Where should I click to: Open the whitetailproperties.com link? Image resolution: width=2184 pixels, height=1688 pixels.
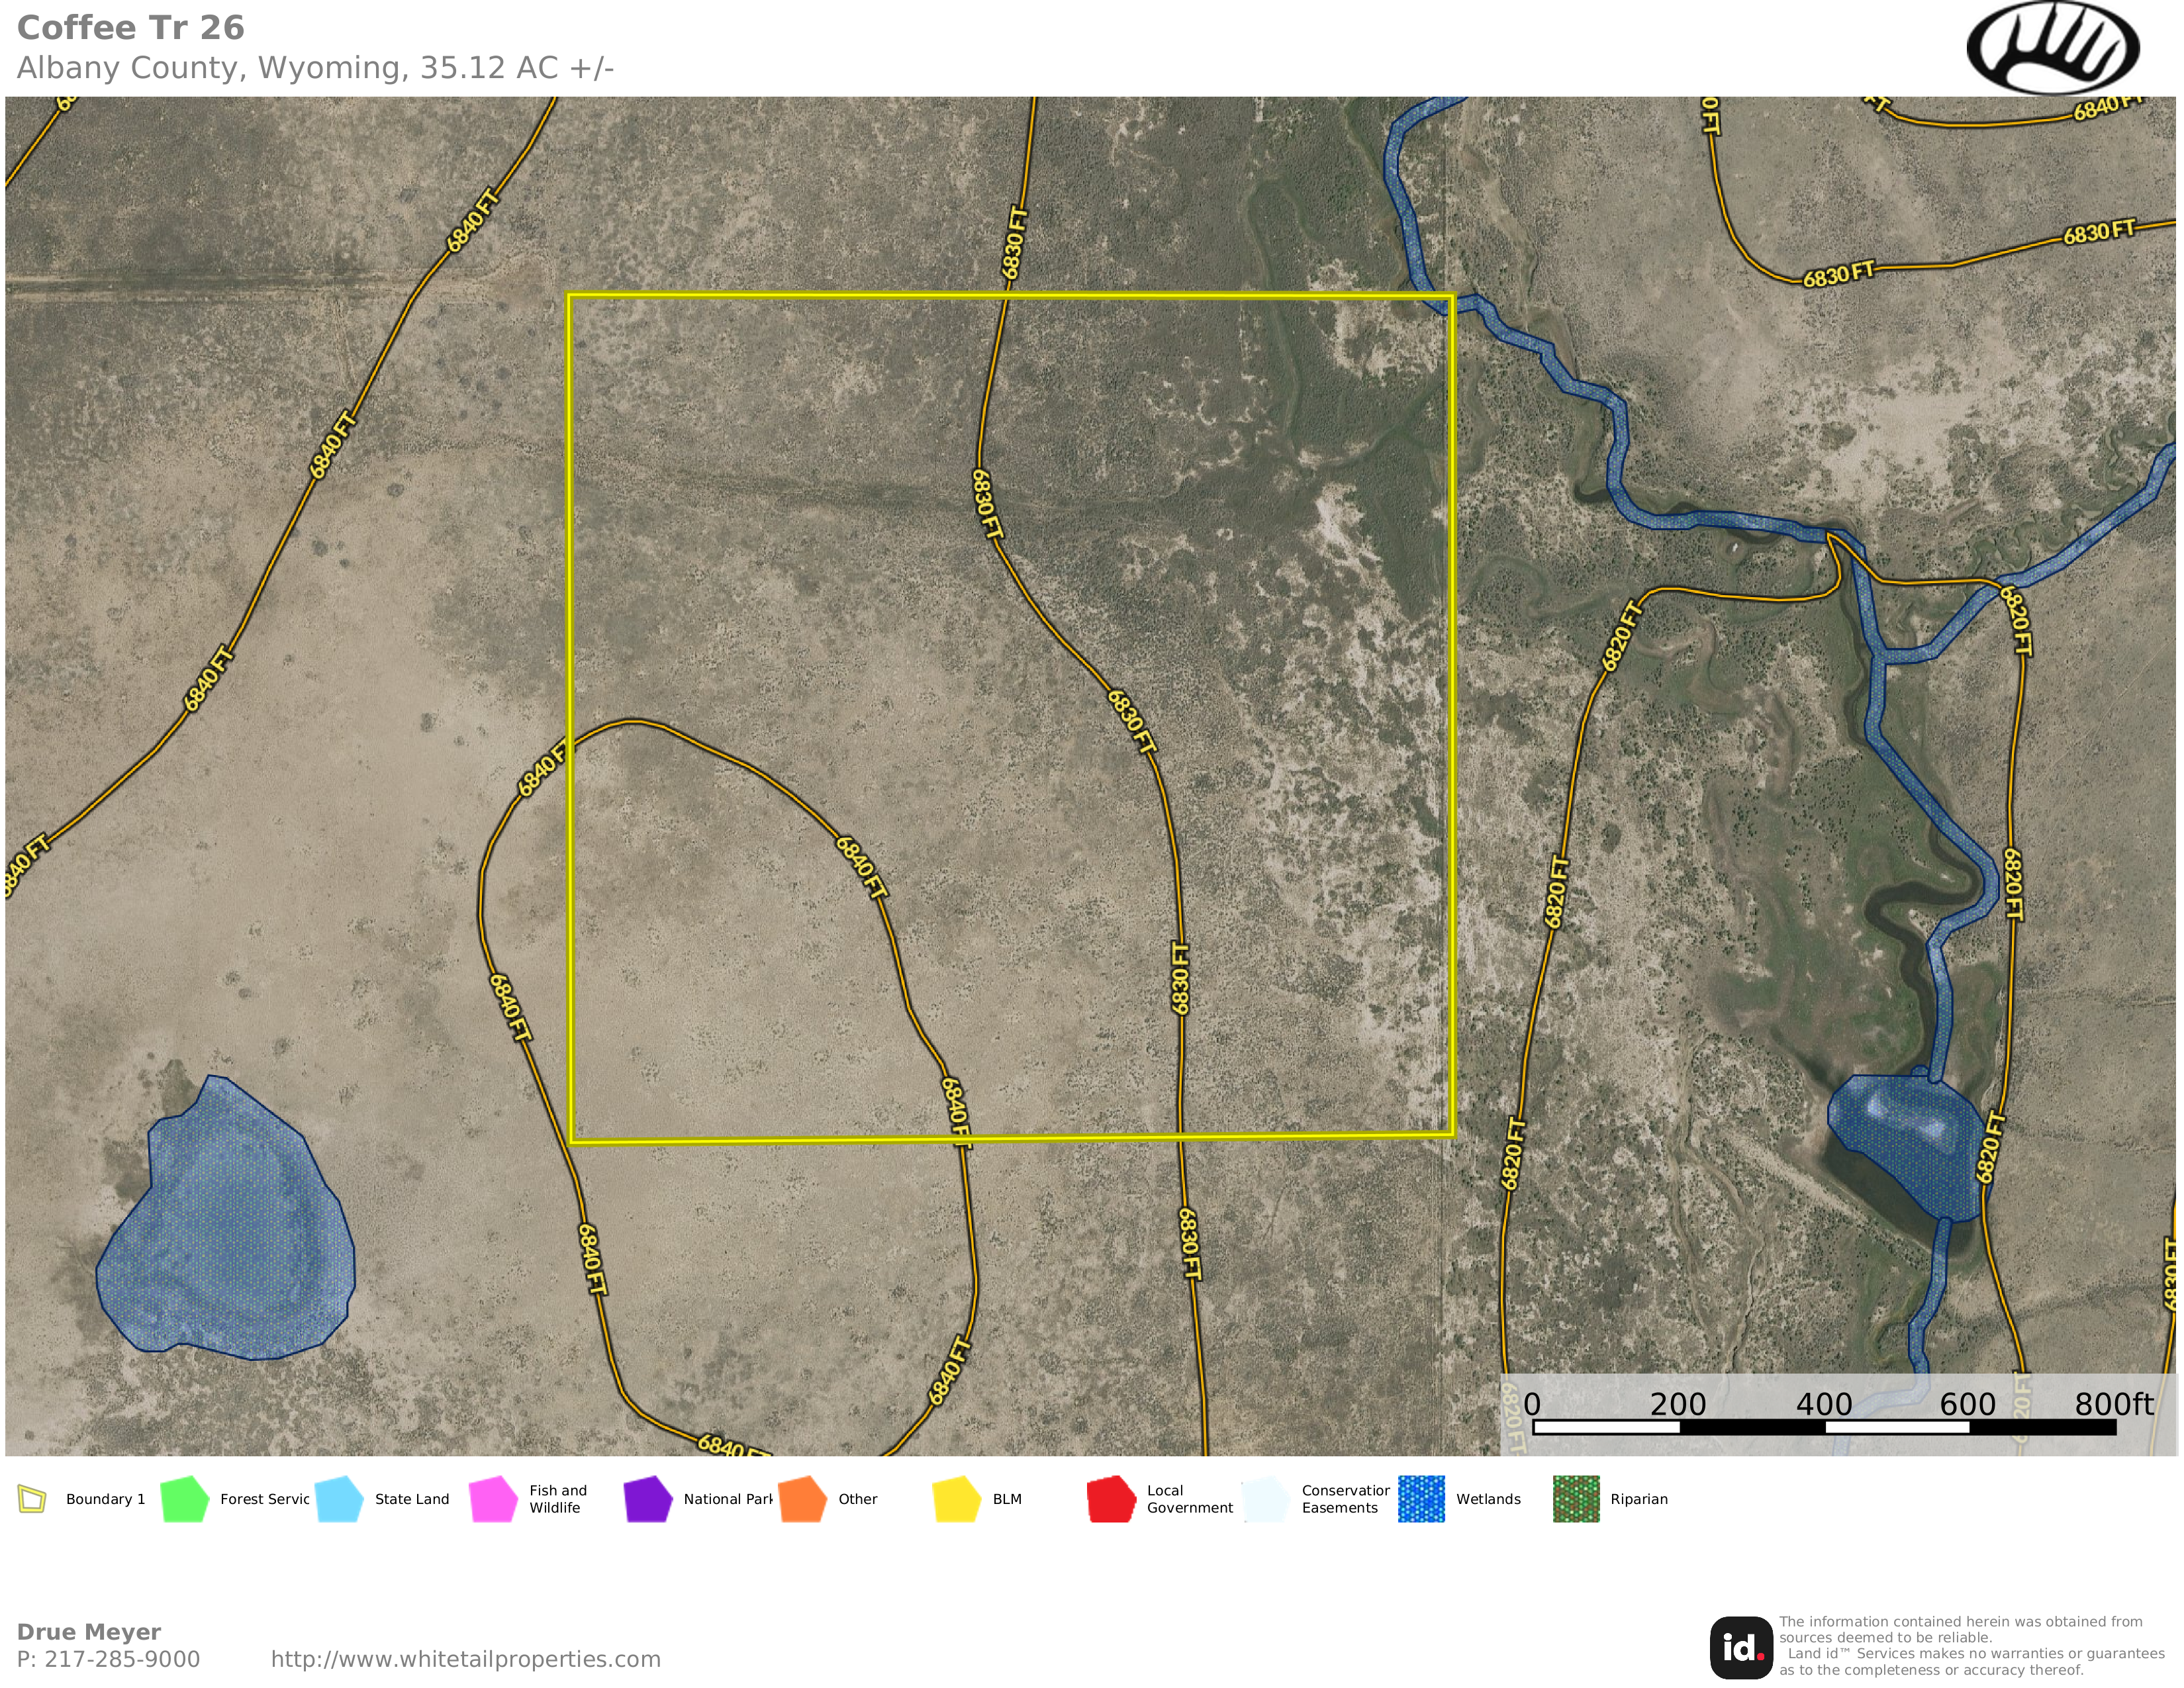(x=465, y=1659)
